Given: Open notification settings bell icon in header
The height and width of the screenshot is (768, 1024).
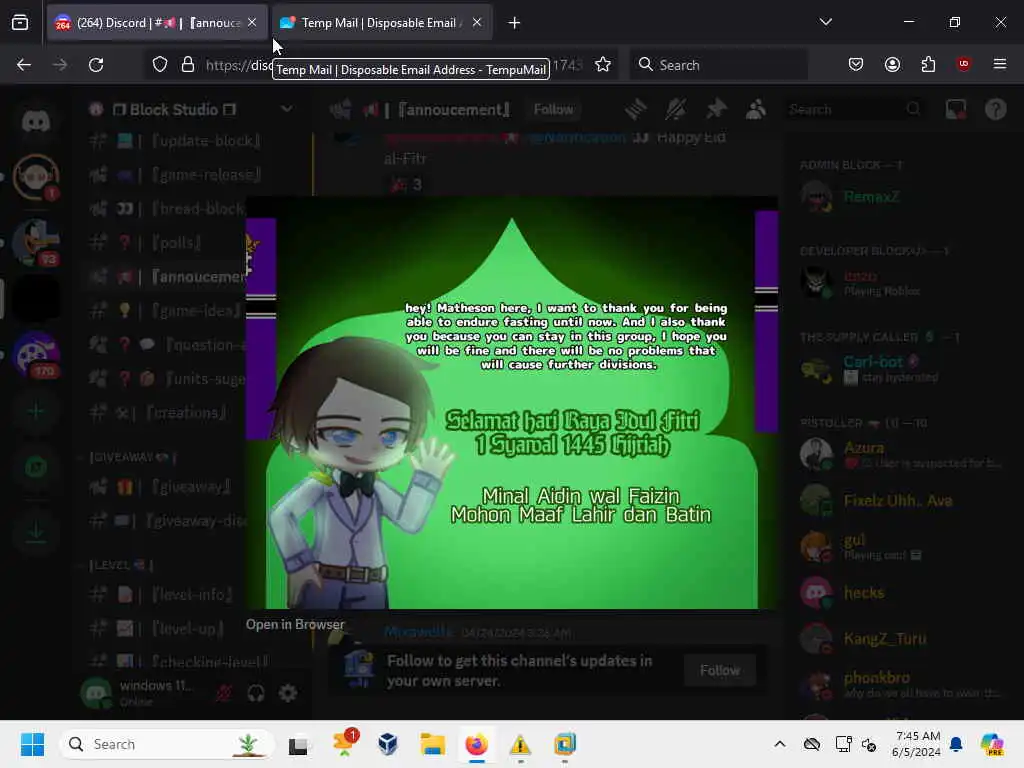Looking at the screenshot, I should [676, 109].
